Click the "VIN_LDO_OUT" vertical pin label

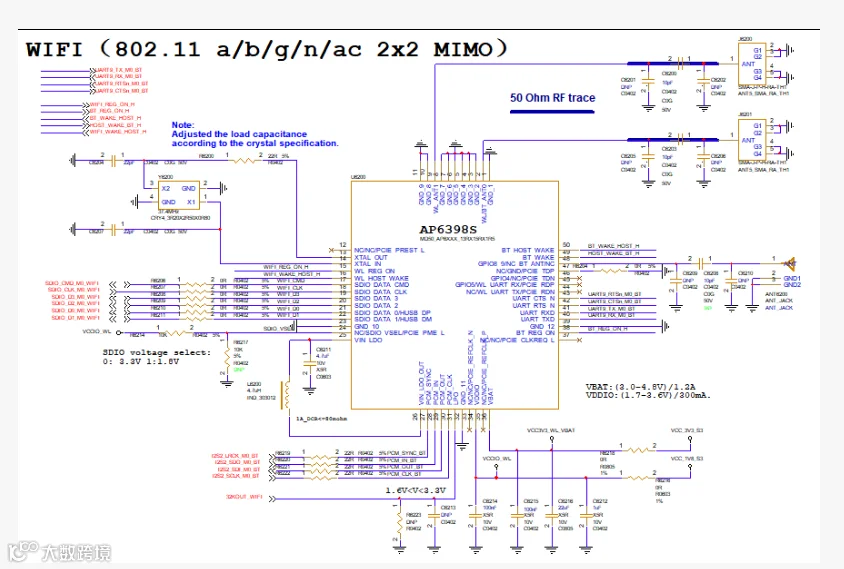pos(421,383)
